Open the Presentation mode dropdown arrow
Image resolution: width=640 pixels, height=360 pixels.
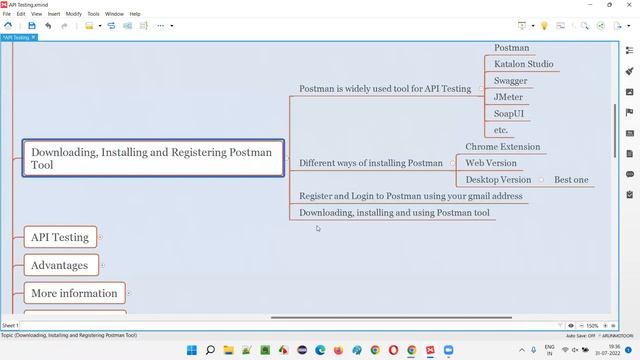tap(533, 26)
